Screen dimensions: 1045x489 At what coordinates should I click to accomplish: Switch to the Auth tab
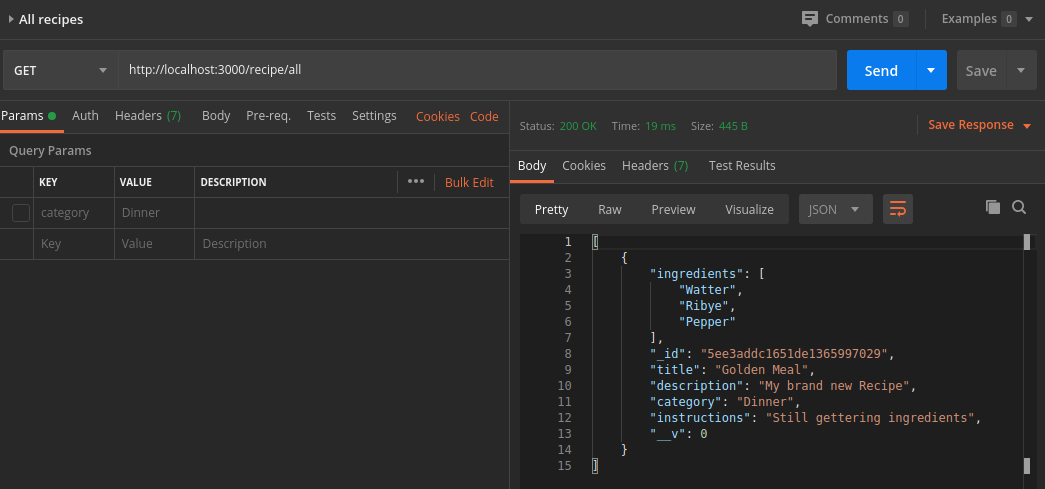tap(85, 116)
